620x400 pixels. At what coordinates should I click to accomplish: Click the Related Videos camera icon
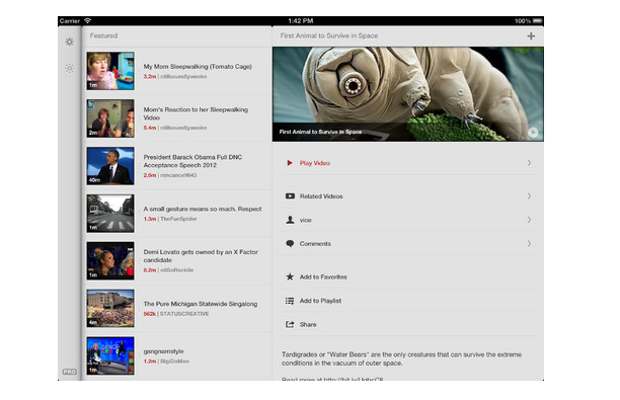pos(290,196)
